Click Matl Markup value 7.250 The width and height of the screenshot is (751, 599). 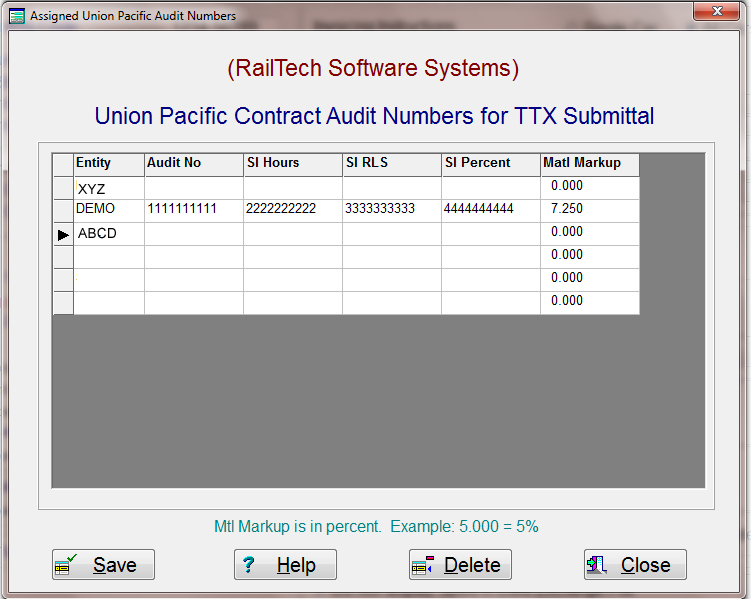coord(590,211)
